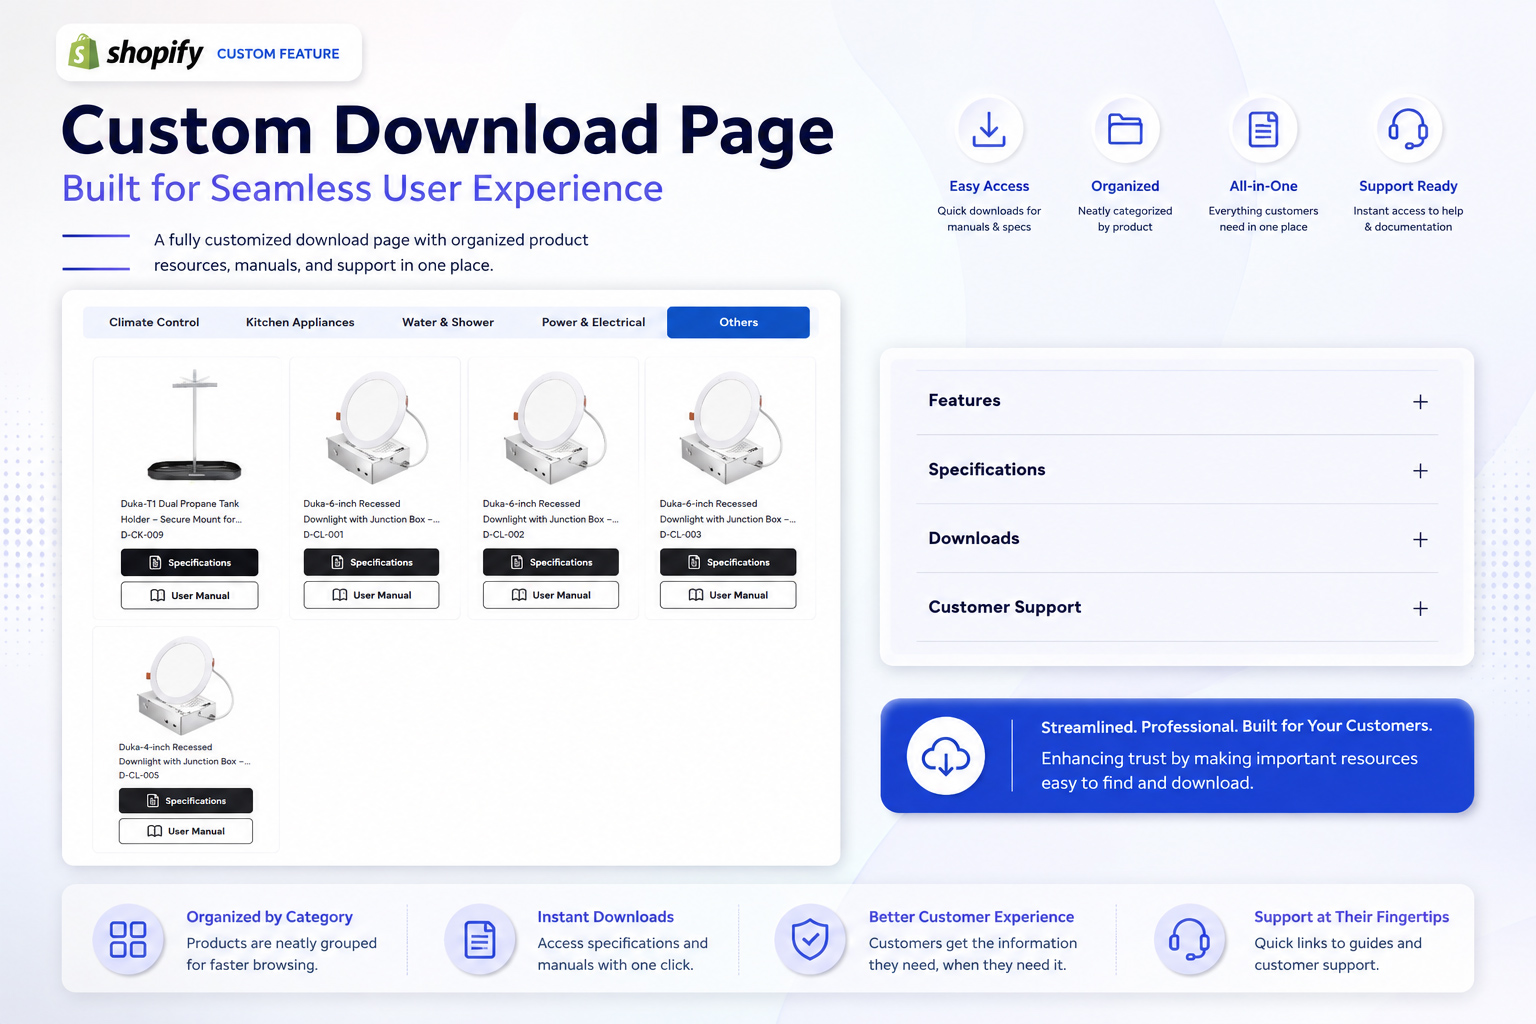Click the Instant Downloads document icon
Viewport: 1536px width, 1024px height.
(479, 939)
